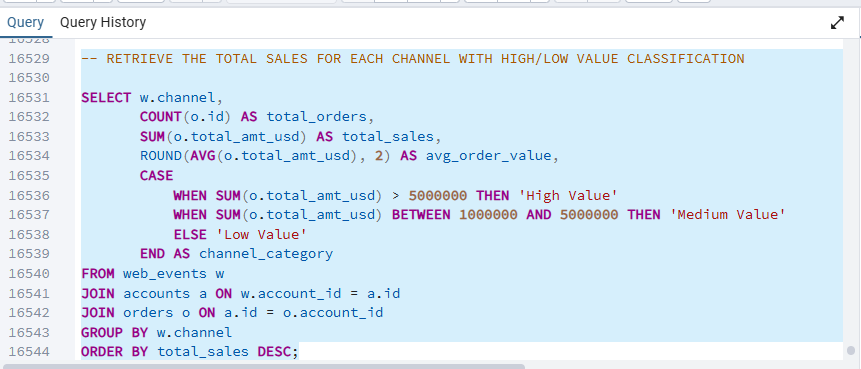Click 'COUNT' in the COUNT(o.id) line

click(161, 117)
